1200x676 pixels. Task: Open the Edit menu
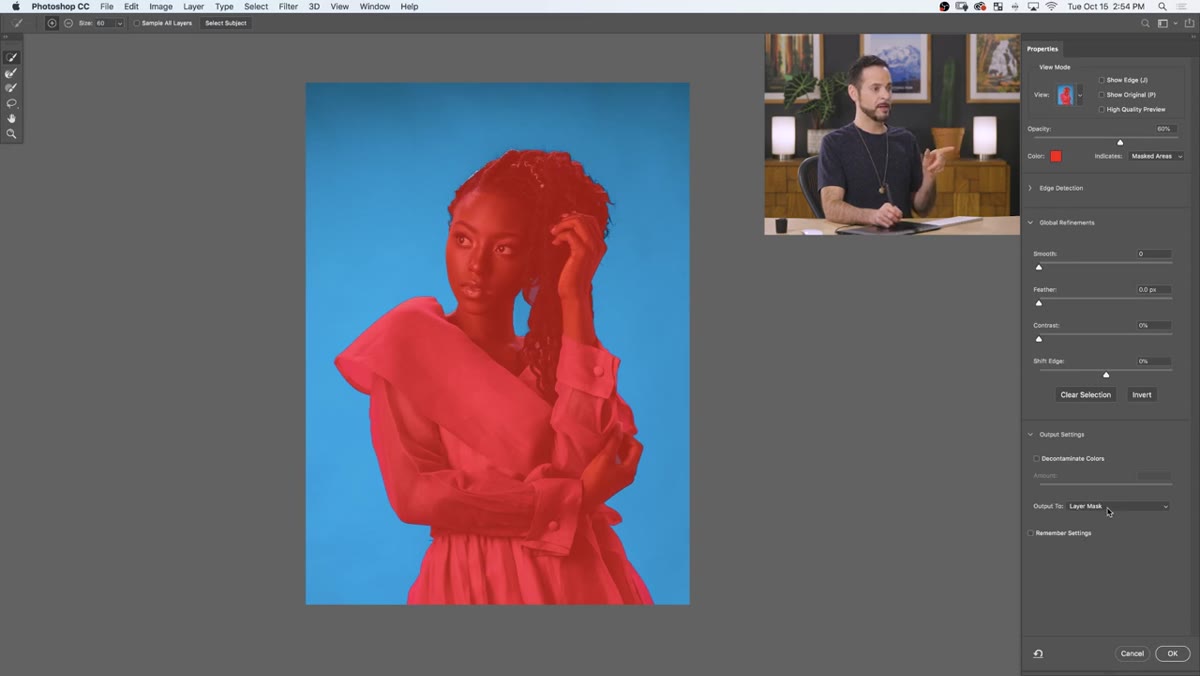pos(131,6)
